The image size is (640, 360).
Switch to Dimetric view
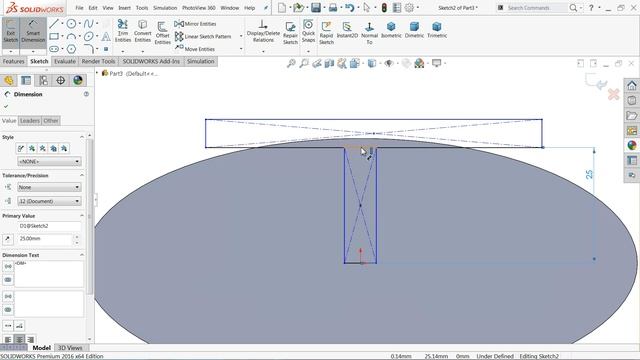tap(414, 31)
